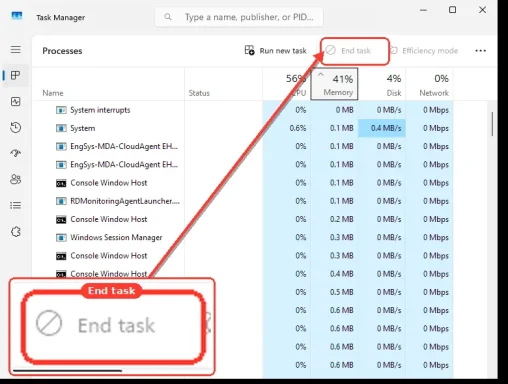Open the Performance page from sidebar
Viewport: 508px width, 384px height.
pyautogui.click(x=16, y=101)
